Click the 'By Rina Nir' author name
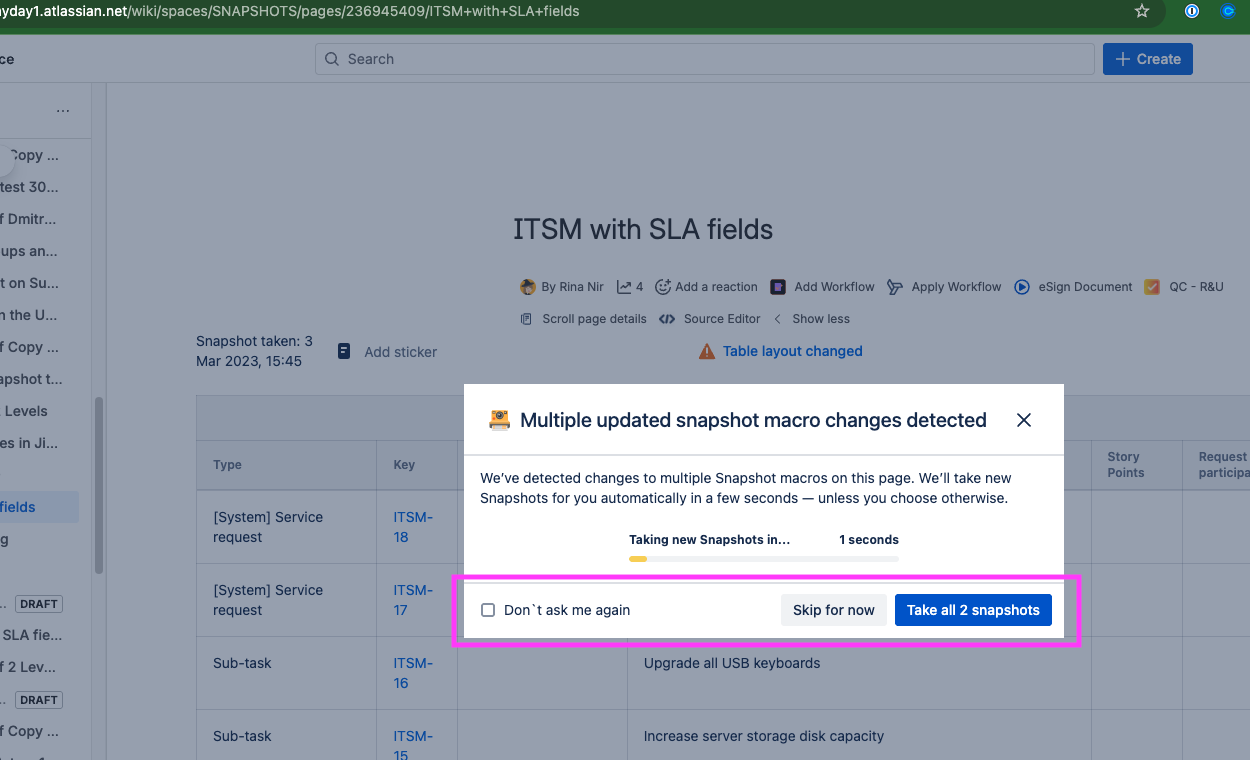This screenshot has width=1250, height=760. coord(572,287)
